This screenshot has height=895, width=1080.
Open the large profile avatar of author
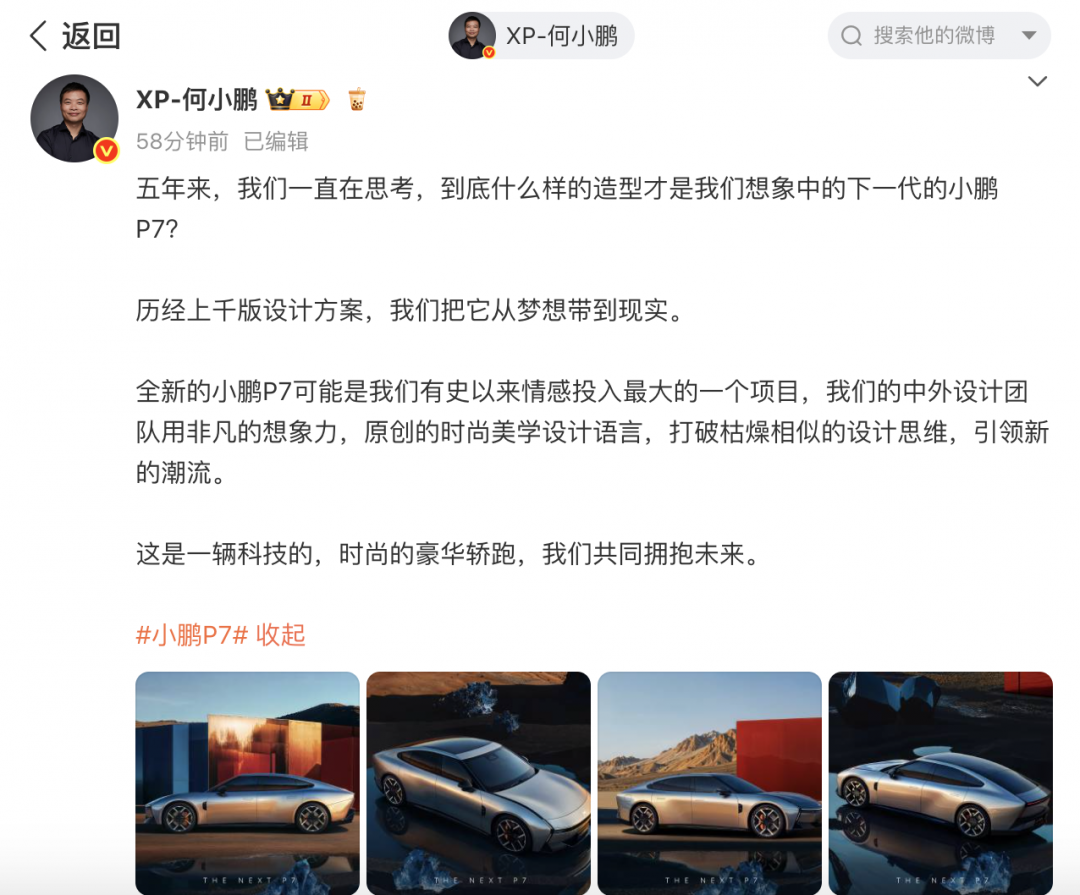[x=74, y=119]
